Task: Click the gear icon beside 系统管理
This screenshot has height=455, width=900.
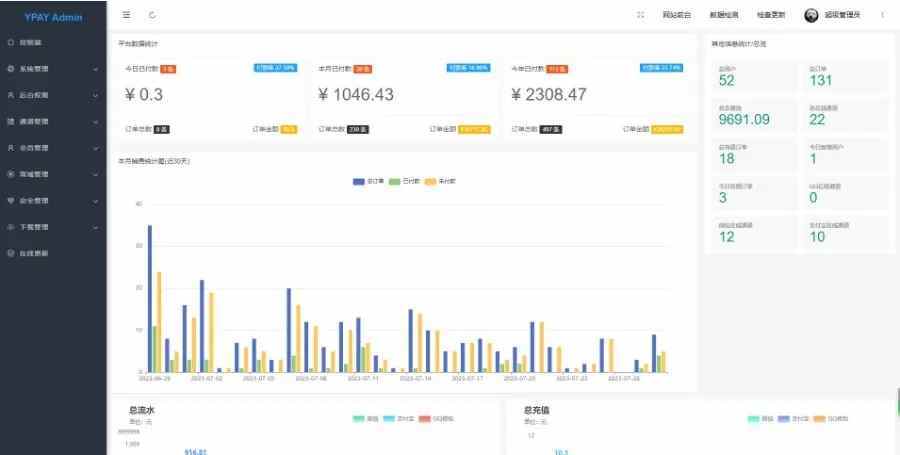Action: pos(11,69)
